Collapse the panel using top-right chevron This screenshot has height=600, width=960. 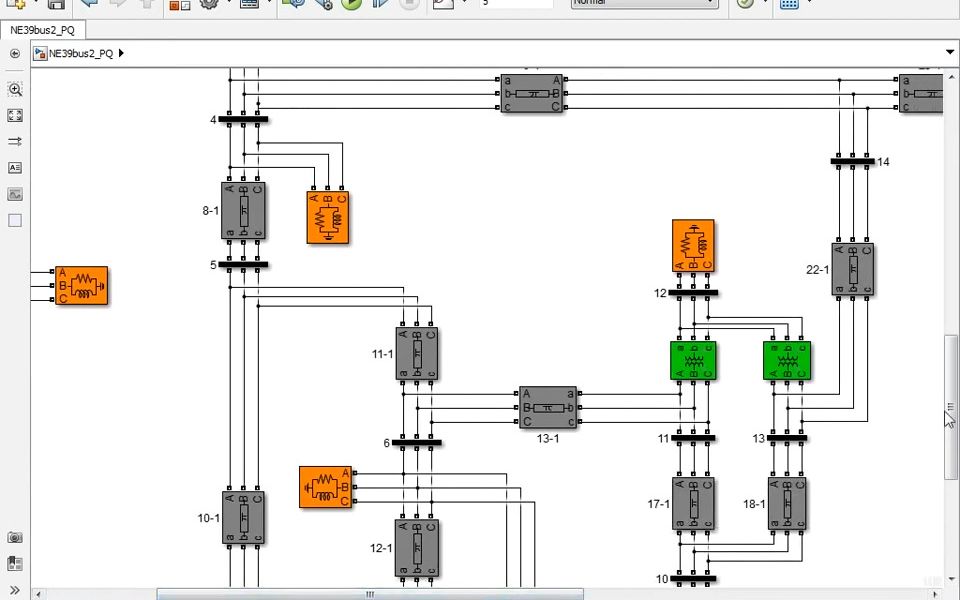point(948,51)
